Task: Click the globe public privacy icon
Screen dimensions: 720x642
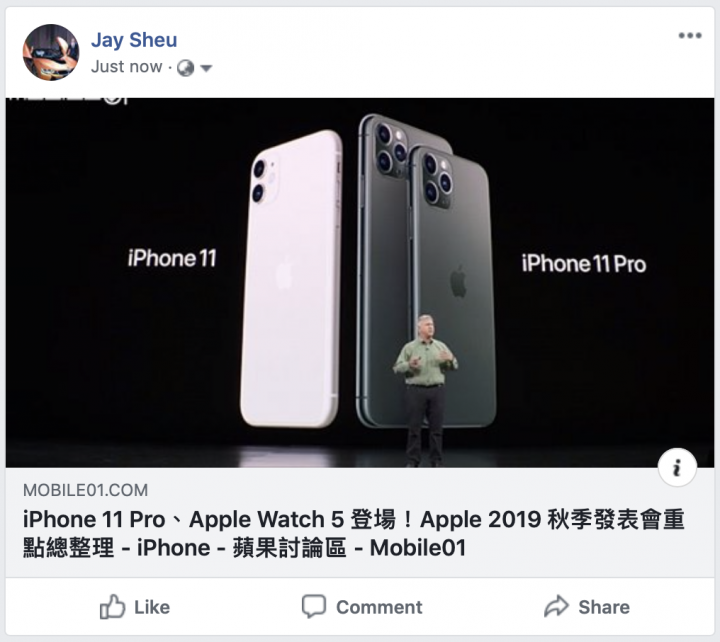Action: 186,68
